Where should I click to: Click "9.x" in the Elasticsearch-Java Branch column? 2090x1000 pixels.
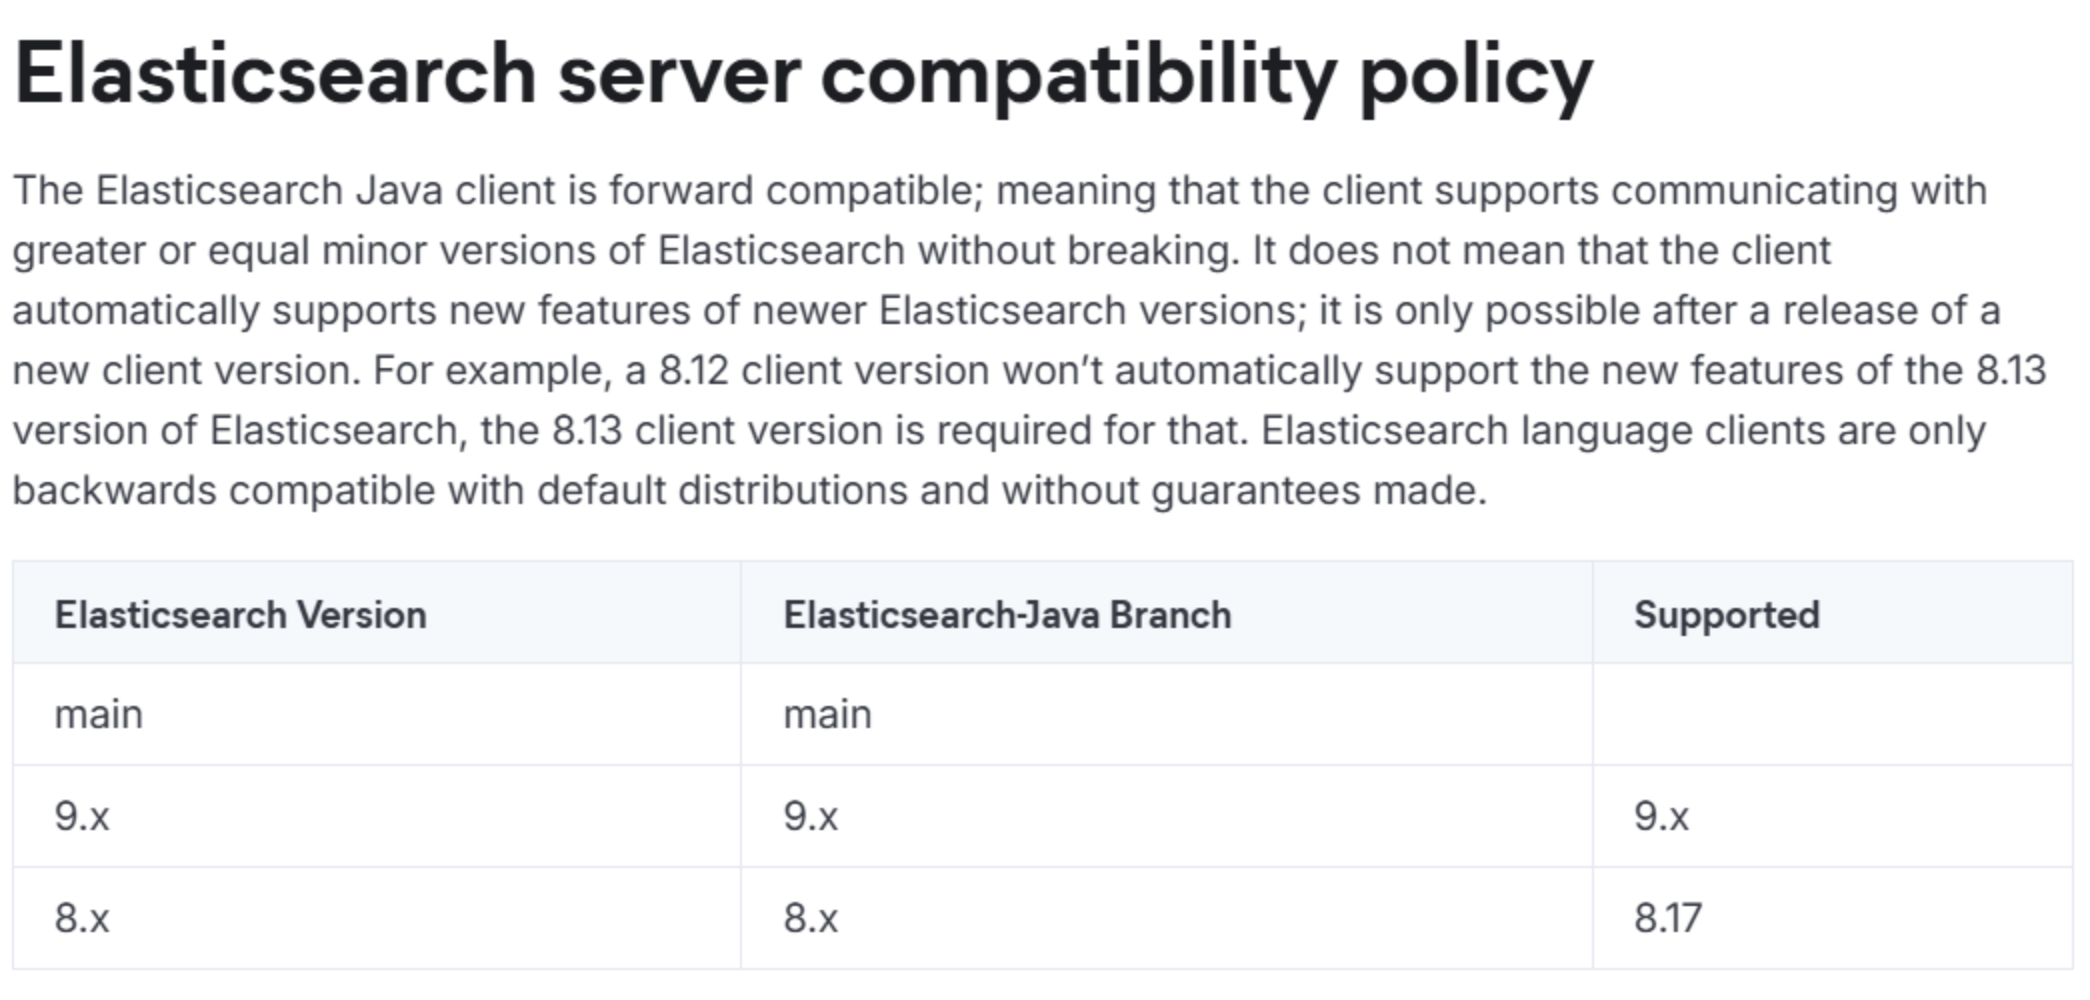coord(811,817)
